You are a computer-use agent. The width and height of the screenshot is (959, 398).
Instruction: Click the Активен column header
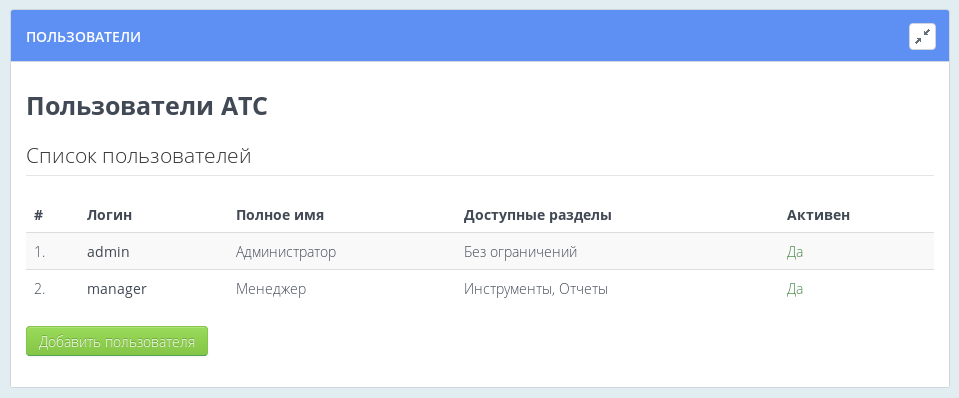tap(818, 215)
